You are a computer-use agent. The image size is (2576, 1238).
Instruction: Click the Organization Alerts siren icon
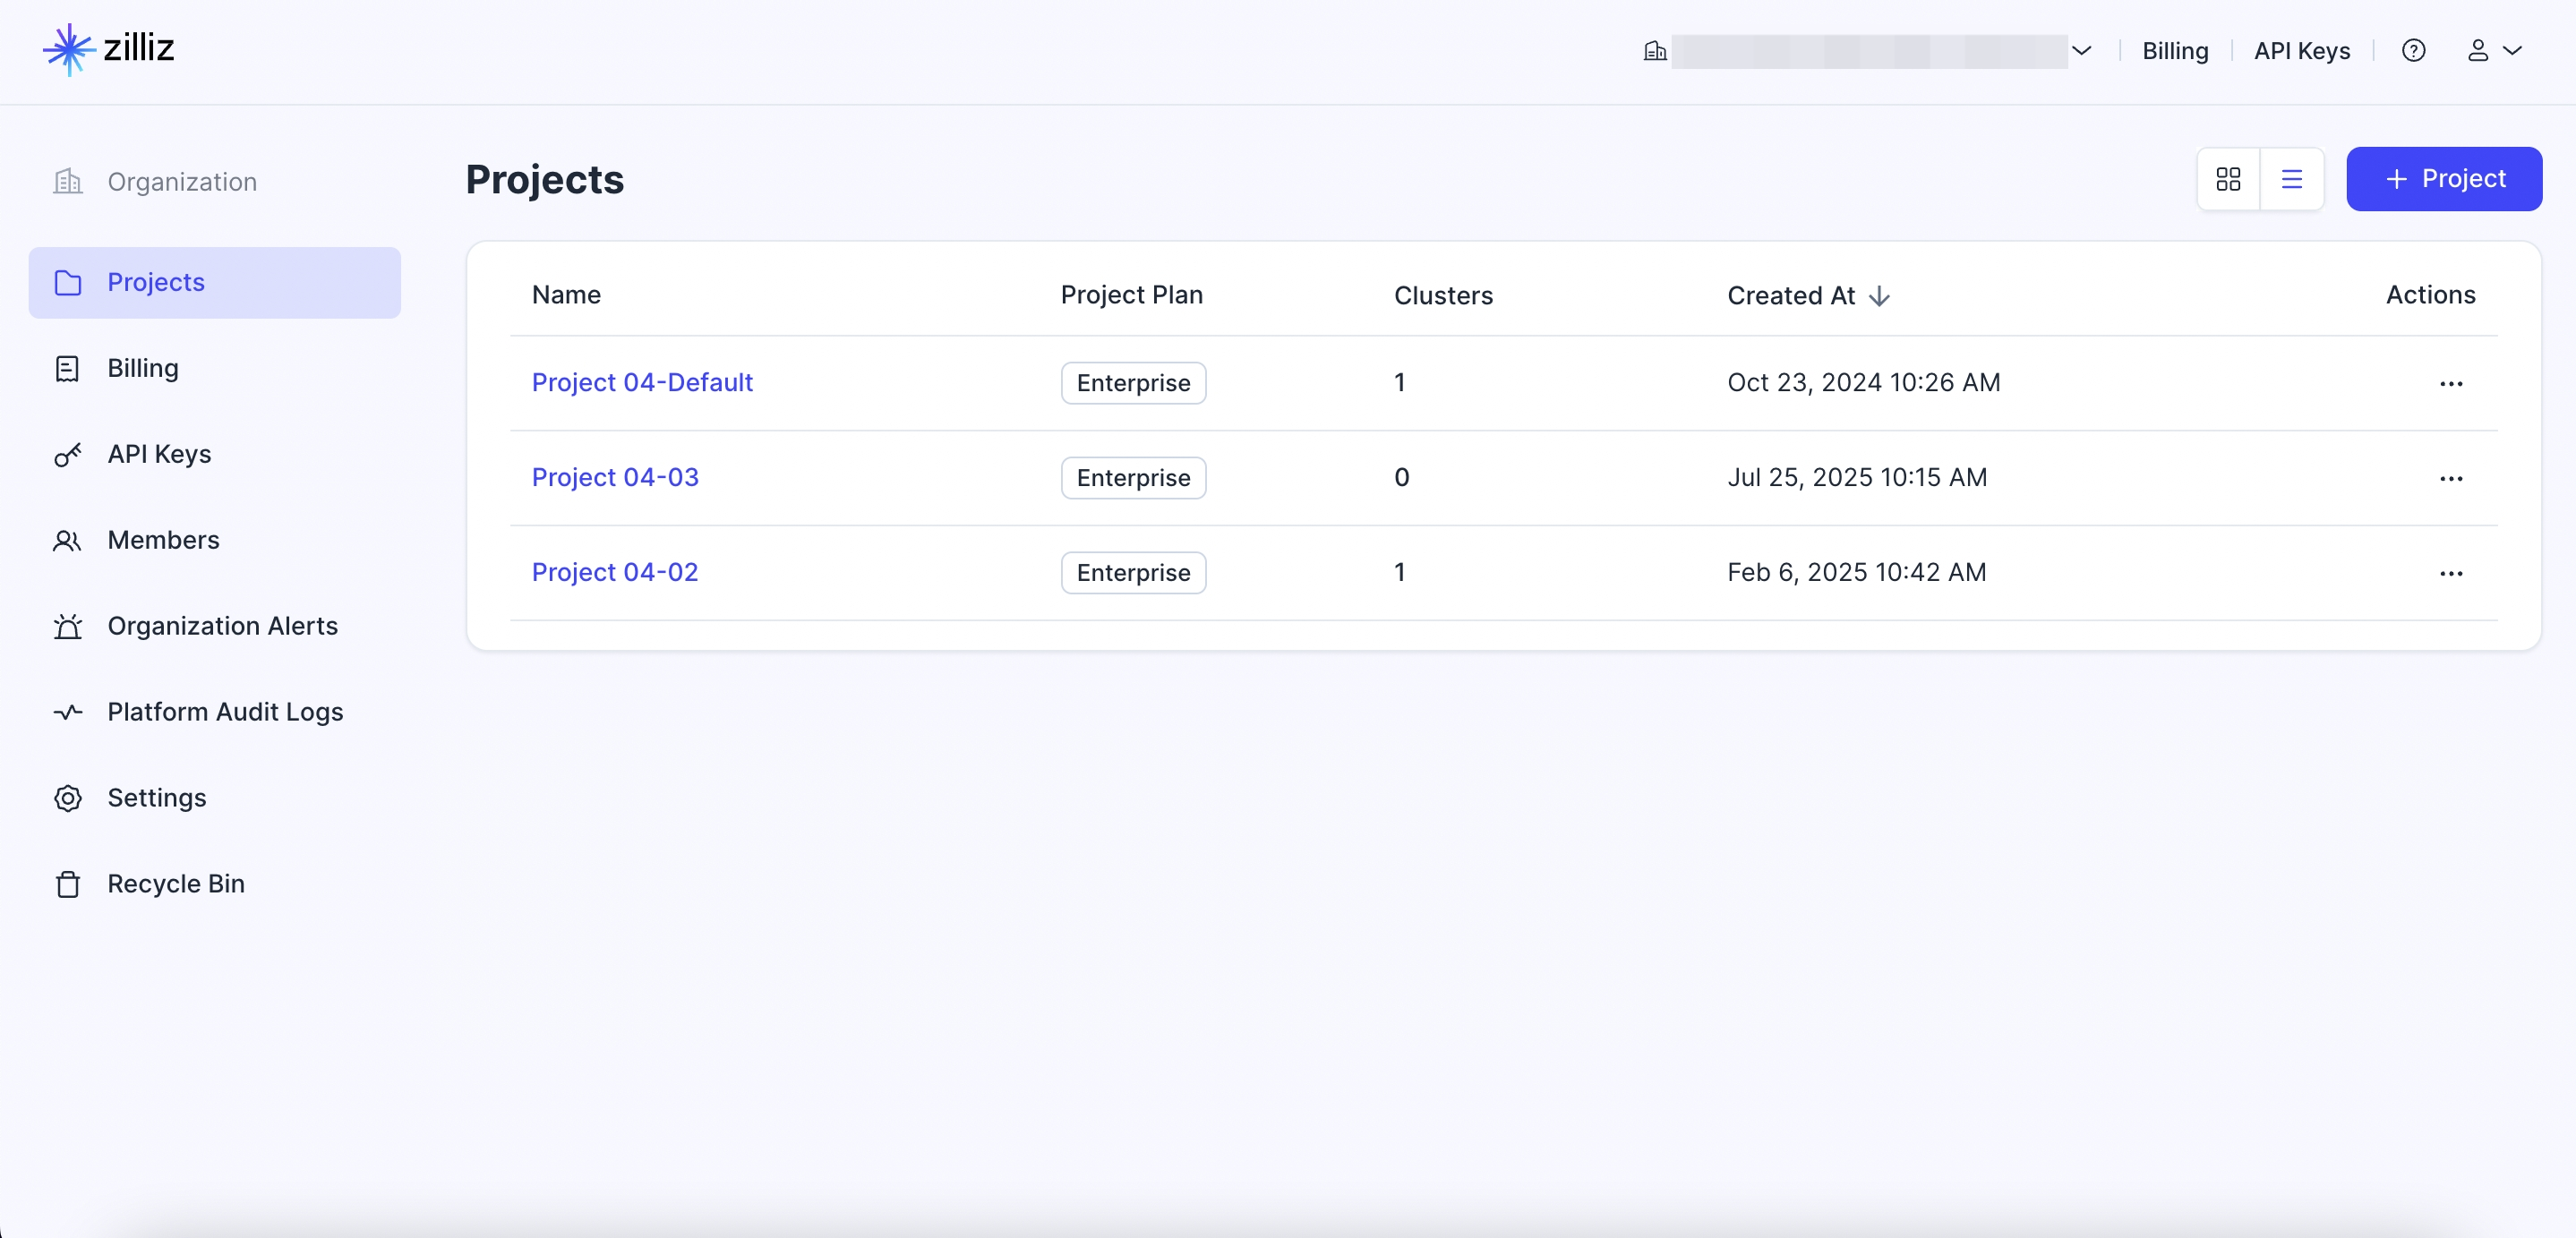click(x=67, y=626)
